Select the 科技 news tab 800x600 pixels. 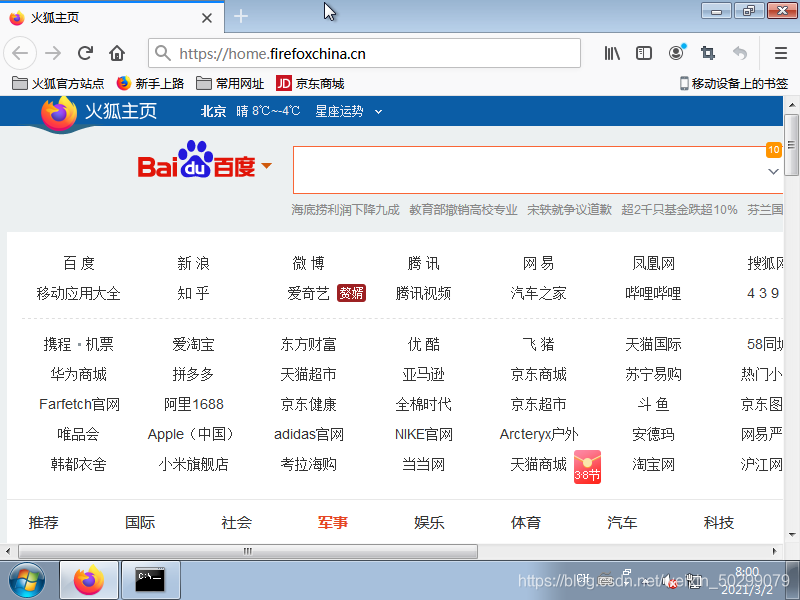[718, 522]
